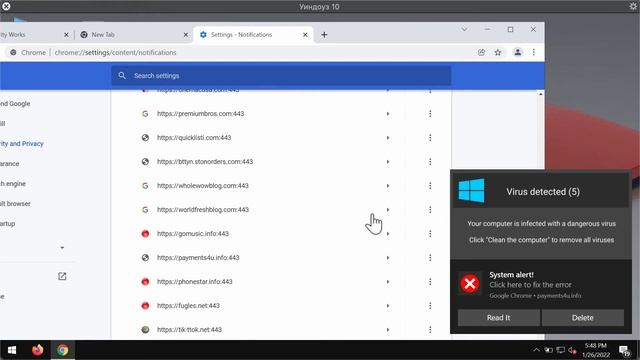Click the VM window settings gear icon

tap(633, 6)
